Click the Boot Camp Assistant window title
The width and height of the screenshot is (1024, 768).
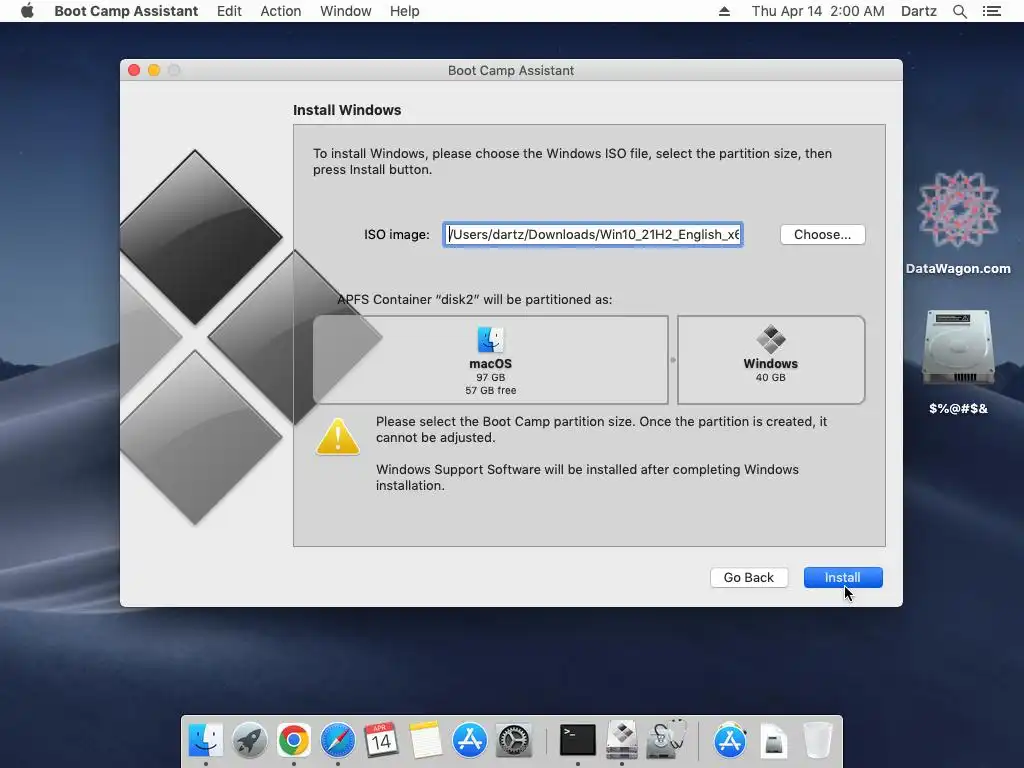[511, 71]
